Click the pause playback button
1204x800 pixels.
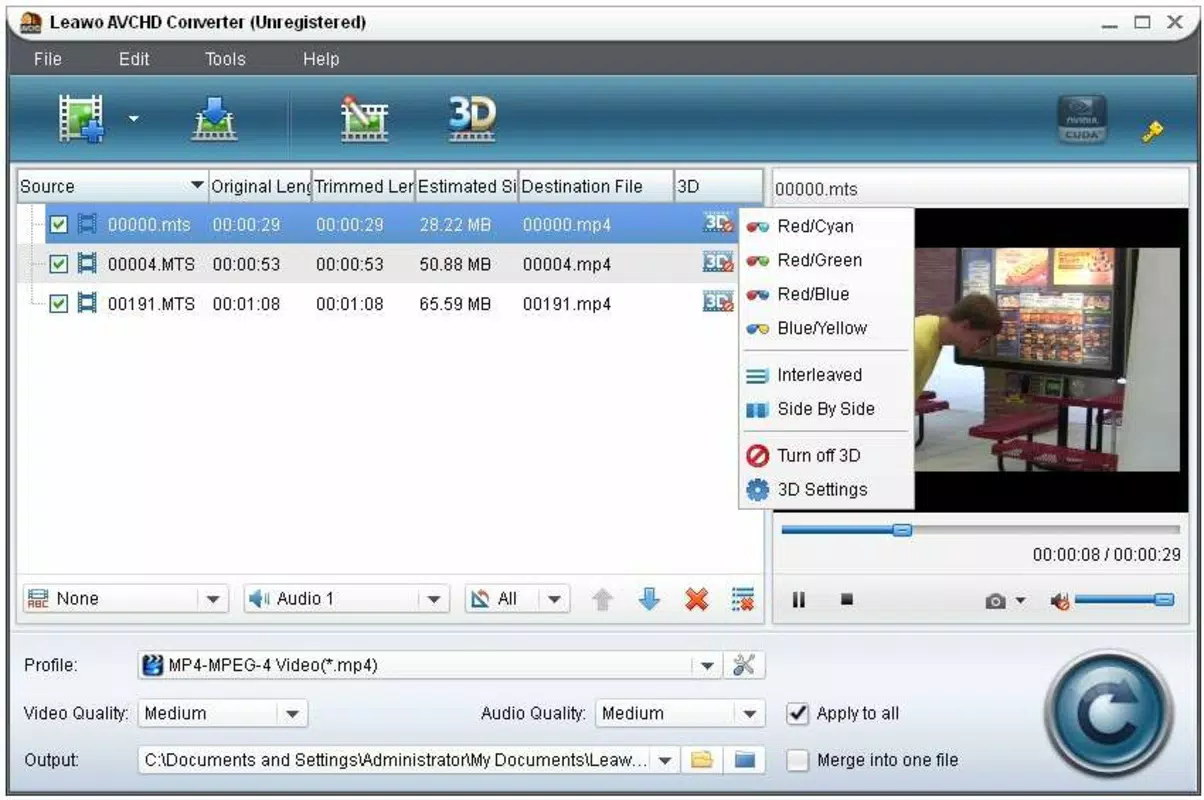(799, 600)
